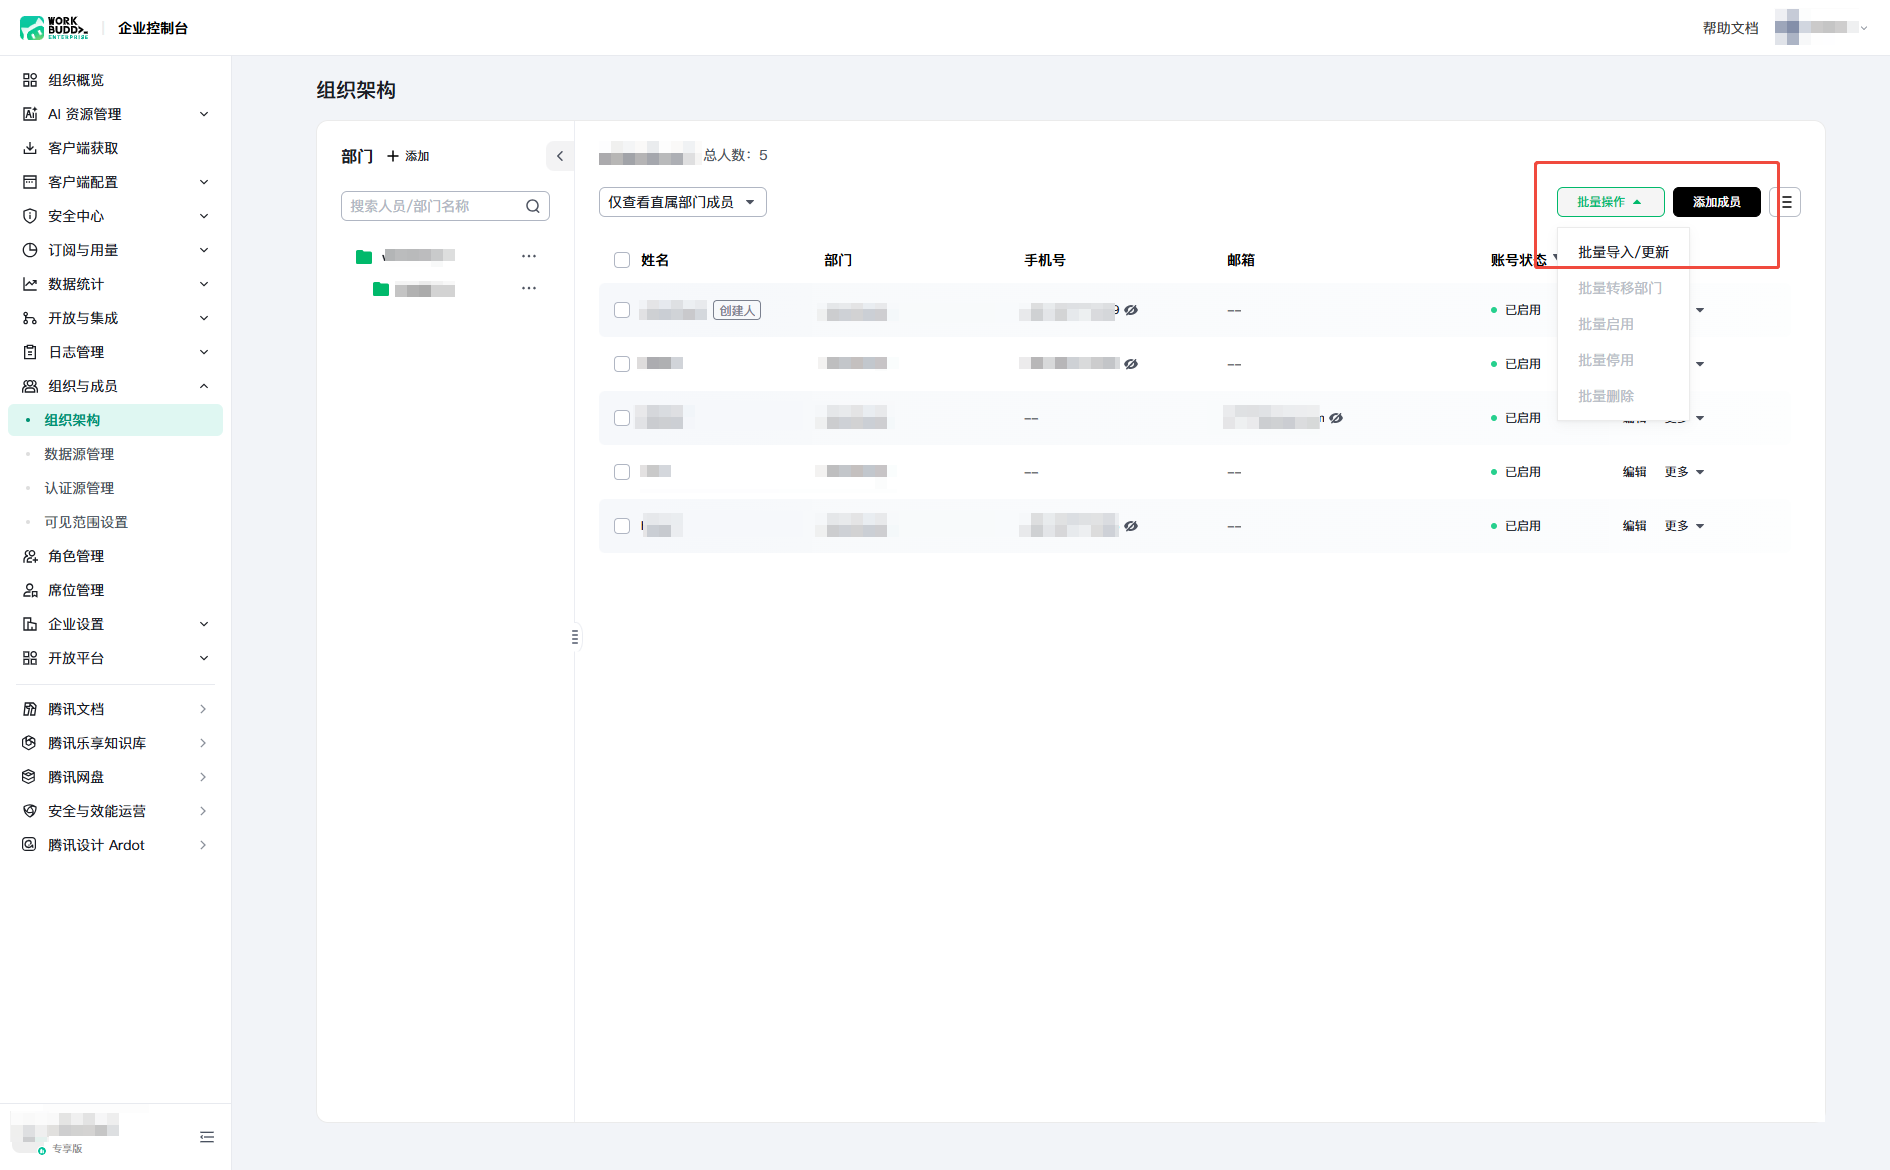Open 数据源管理 in the sidebar
1890x1170 pixels.
click(79, 454)
